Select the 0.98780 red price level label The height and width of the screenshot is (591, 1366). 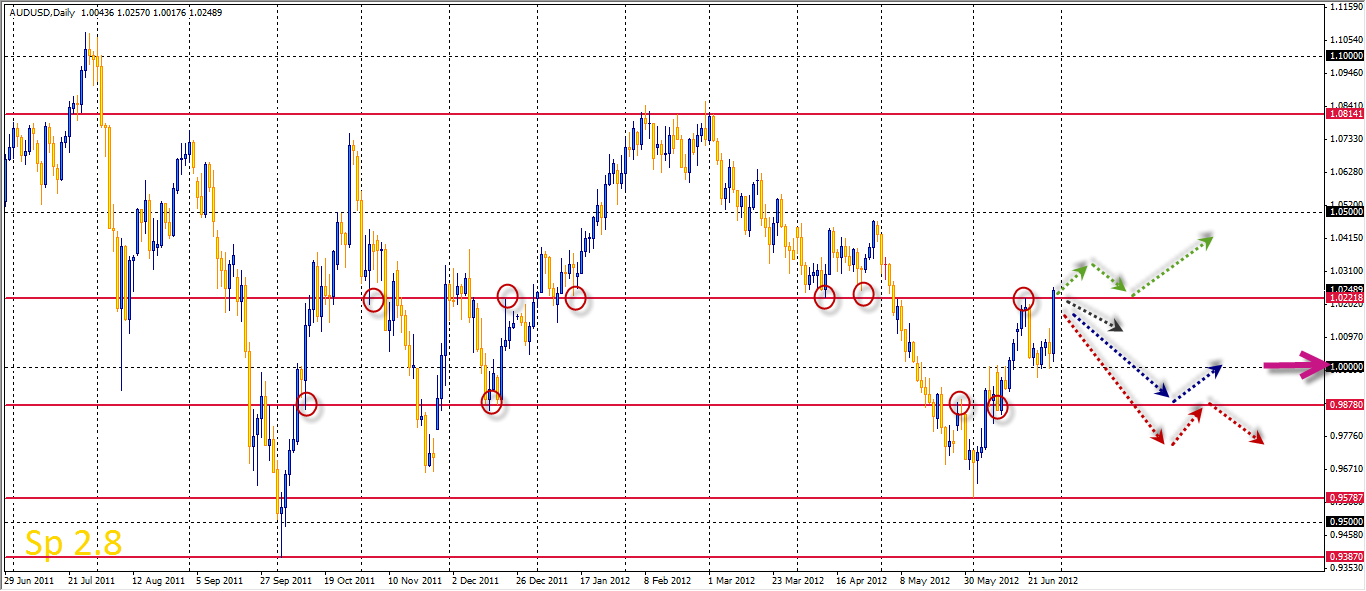pos(1345,405)
